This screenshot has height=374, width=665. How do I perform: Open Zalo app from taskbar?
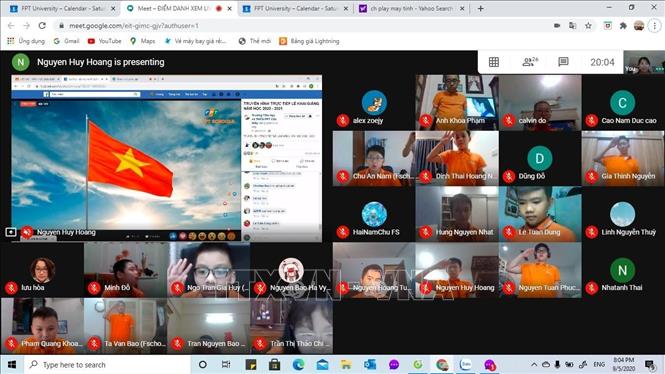click(x=466, y=365)
